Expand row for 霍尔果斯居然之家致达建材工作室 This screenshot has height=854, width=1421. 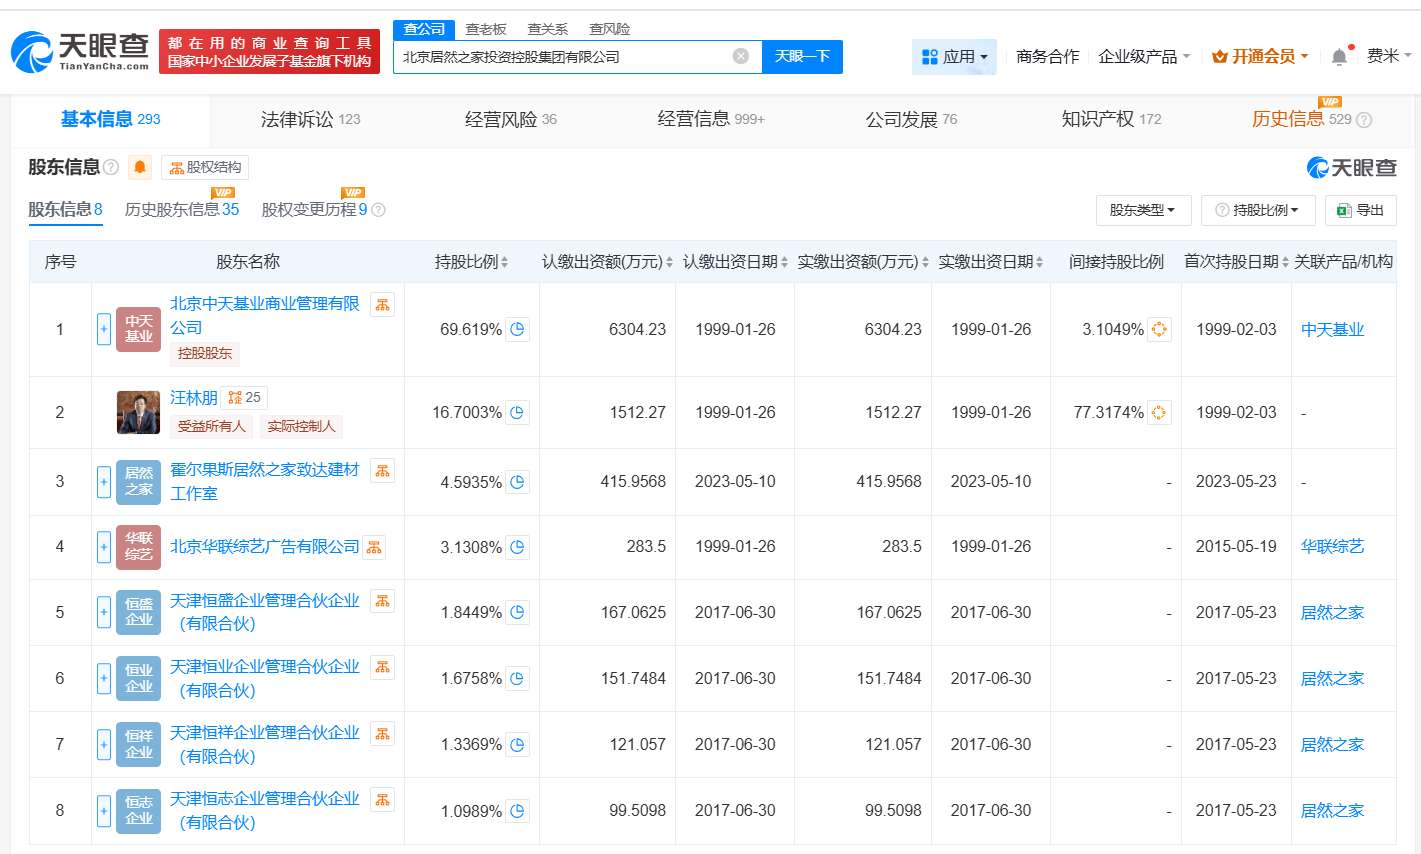pyautogui.click(x=104, y=481)
